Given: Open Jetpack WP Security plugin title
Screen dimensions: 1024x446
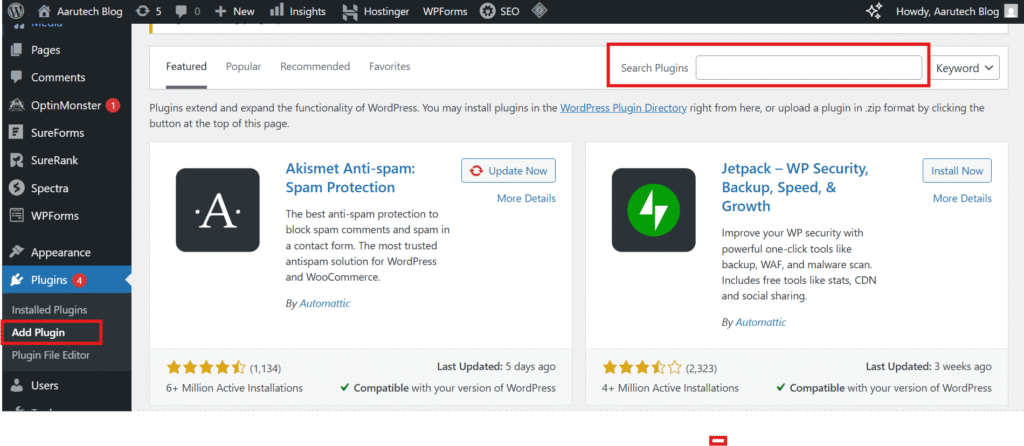Looking at the screenshot, I should click(x=795, y=187).
